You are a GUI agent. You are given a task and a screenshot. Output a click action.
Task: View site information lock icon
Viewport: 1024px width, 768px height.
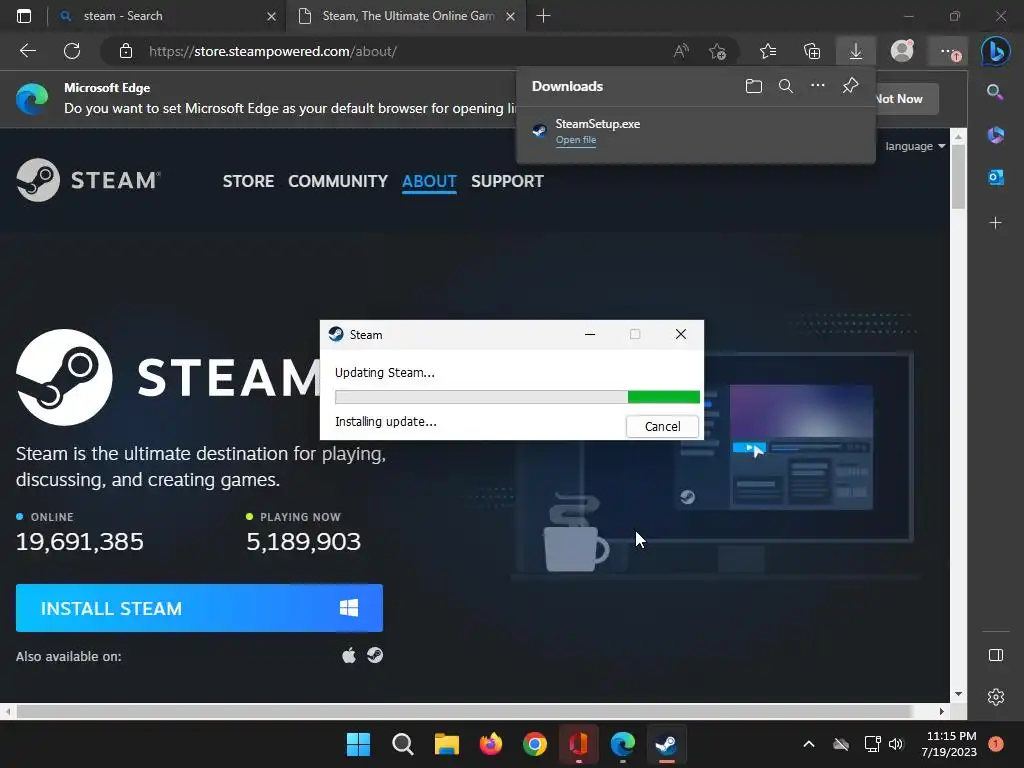coord(126,51)
